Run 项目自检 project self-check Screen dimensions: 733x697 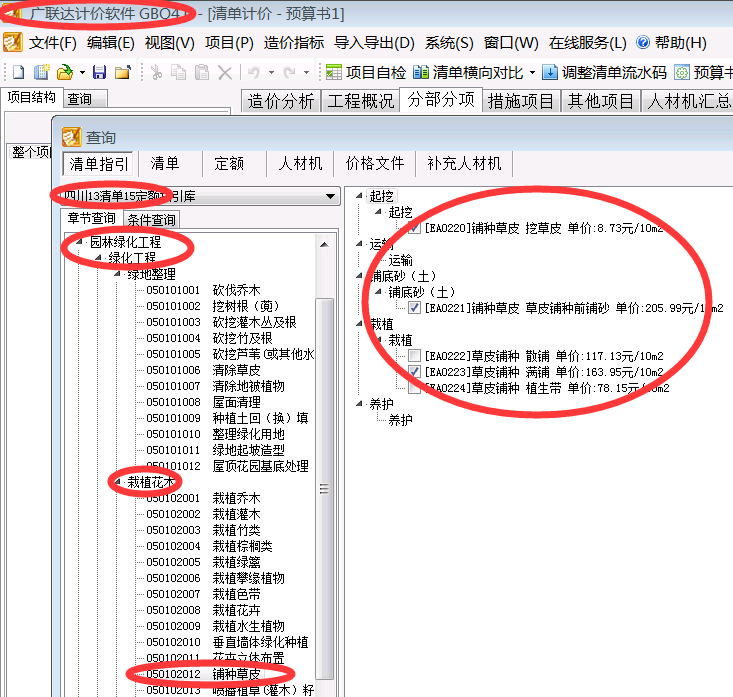366,72
